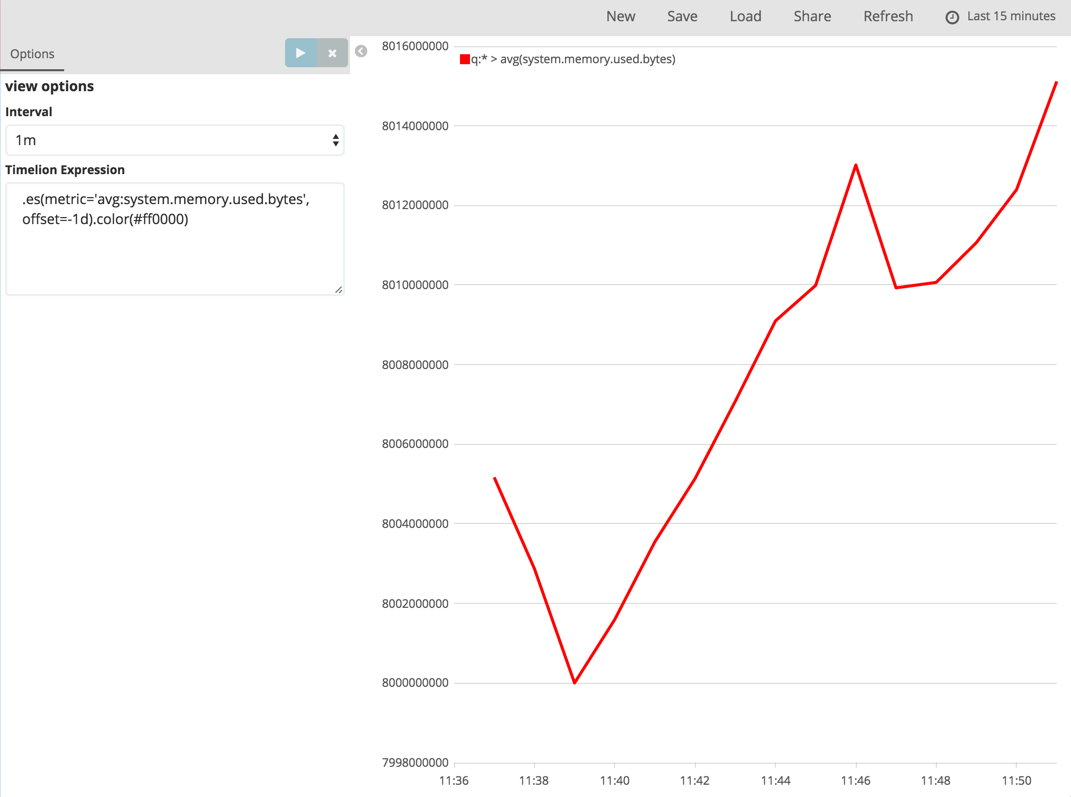Screen dimensions: 1071x797
Task: Open the Load menu
Action: point(745,16)
